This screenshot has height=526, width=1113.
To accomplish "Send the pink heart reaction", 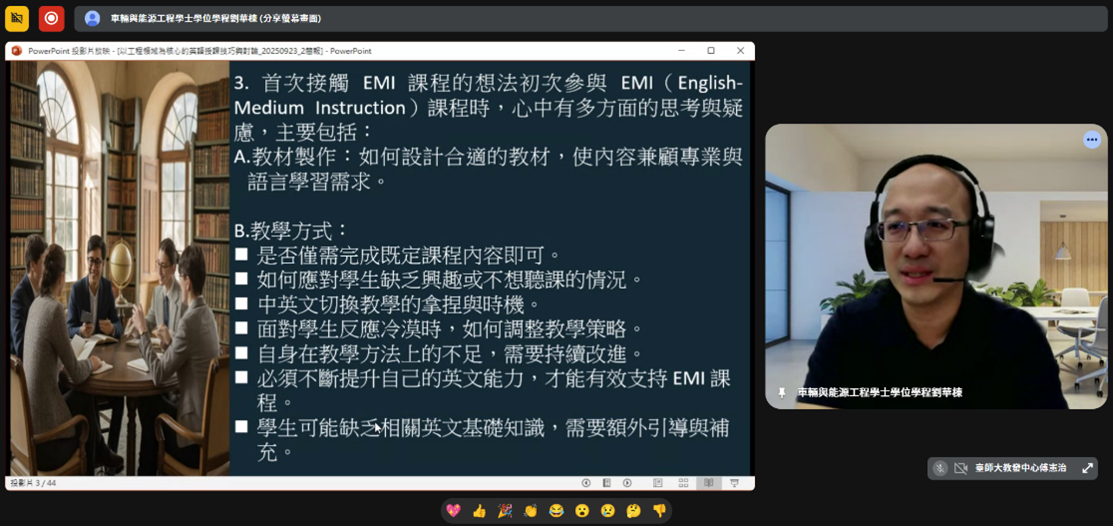I will (453, 511).
